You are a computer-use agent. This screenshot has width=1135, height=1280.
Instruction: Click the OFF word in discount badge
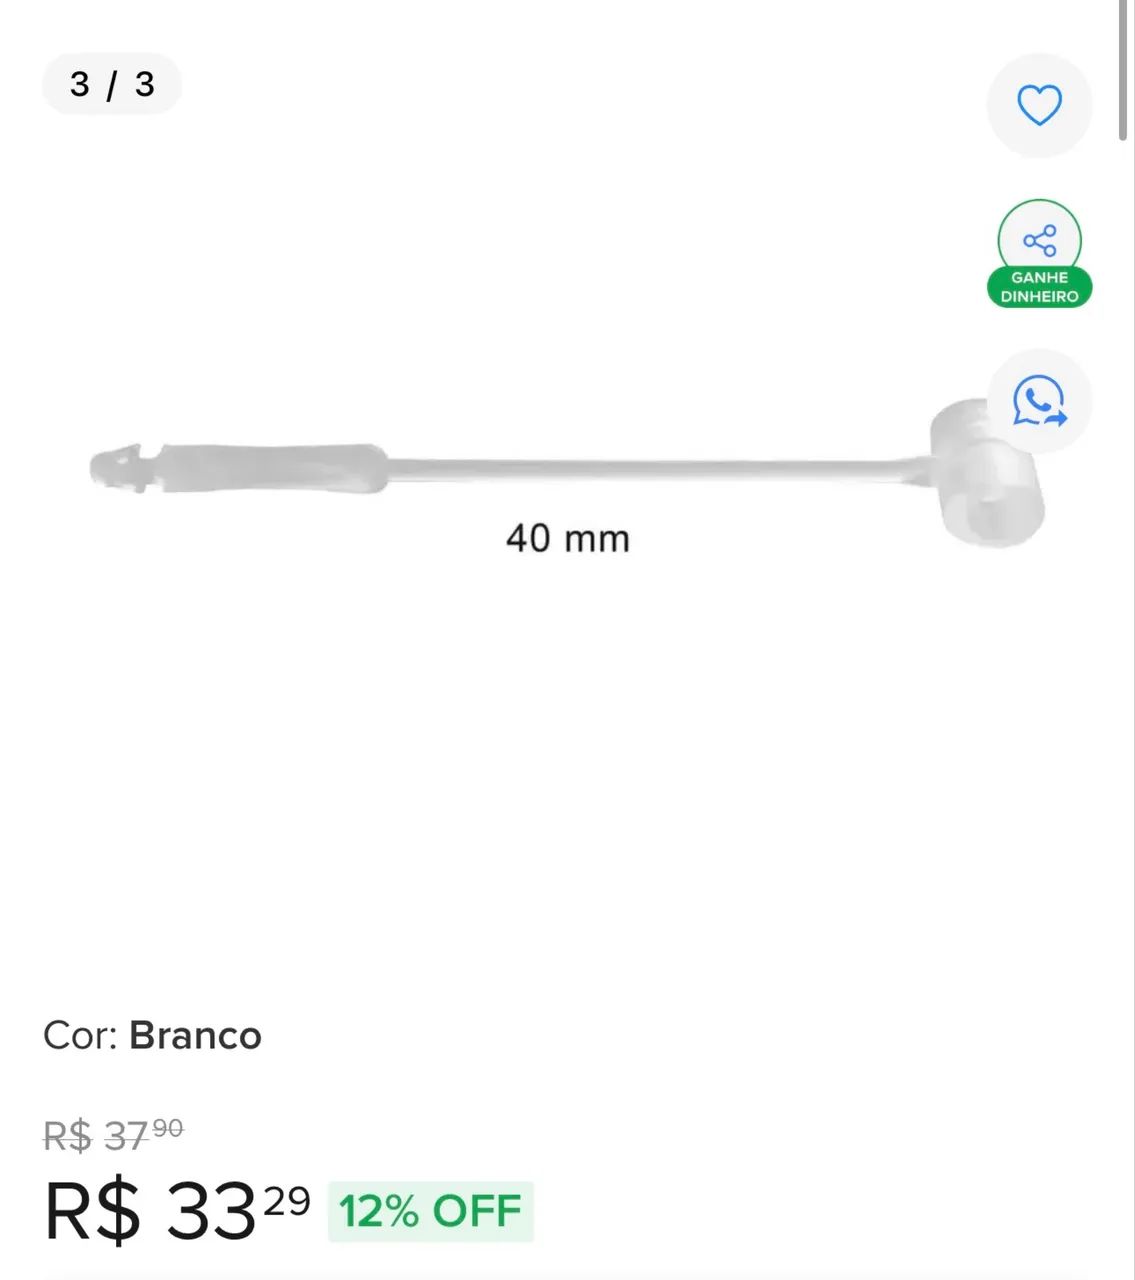[x=477, y=1211]
